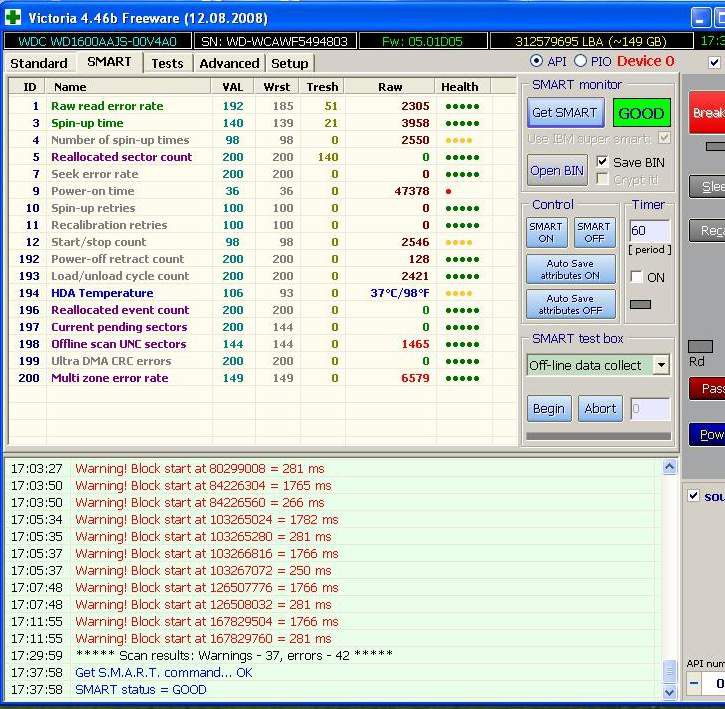This screenshot has width=725, height=709.
Task: Click Auto Save attributes OFF button
Action: (x=571, y=304)
